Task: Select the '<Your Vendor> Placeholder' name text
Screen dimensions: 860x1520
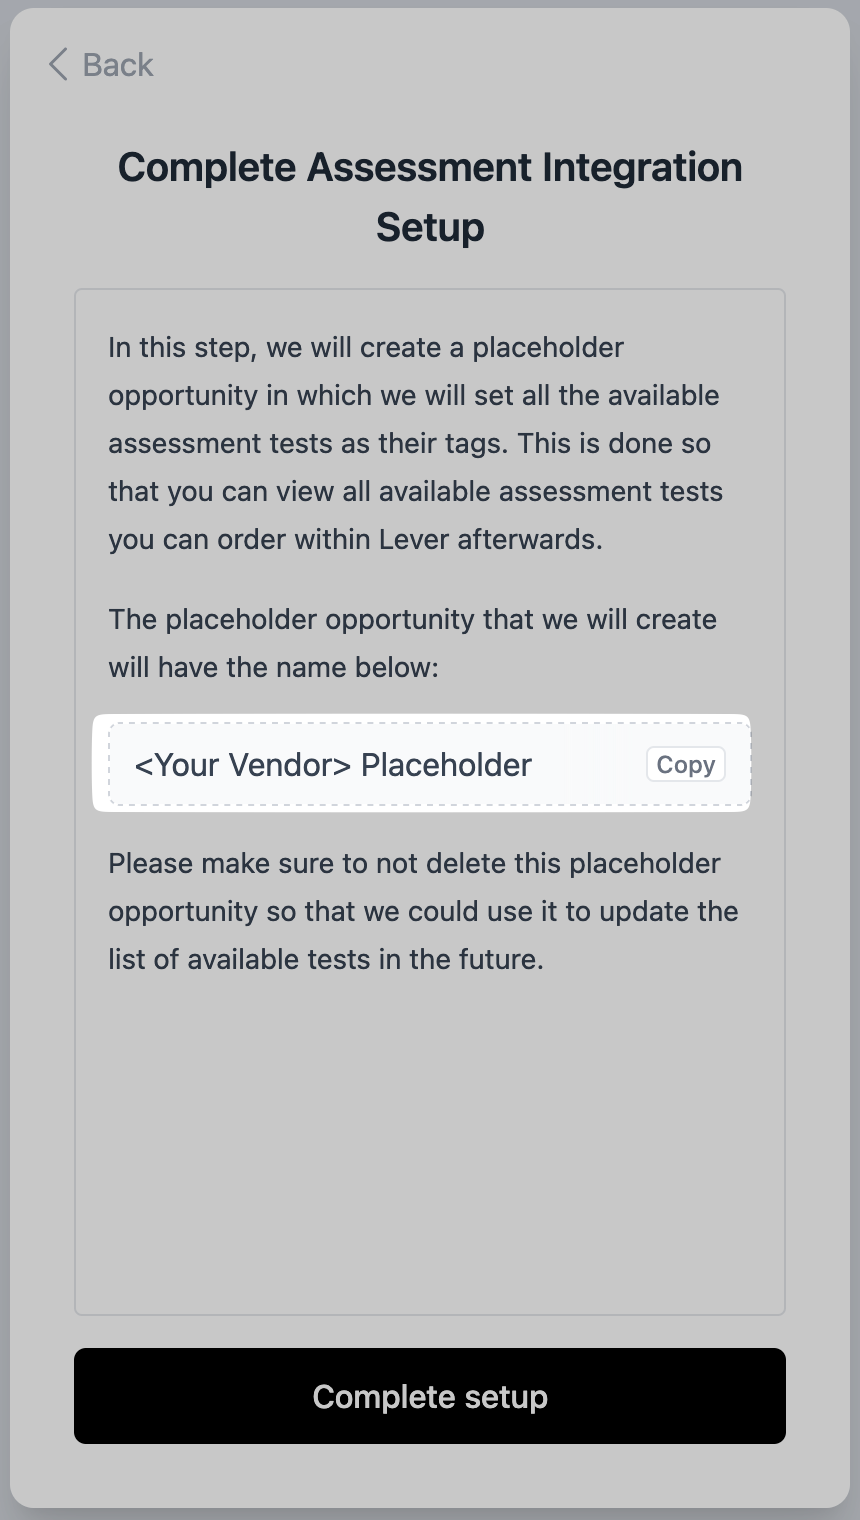Action: (333, 764)
